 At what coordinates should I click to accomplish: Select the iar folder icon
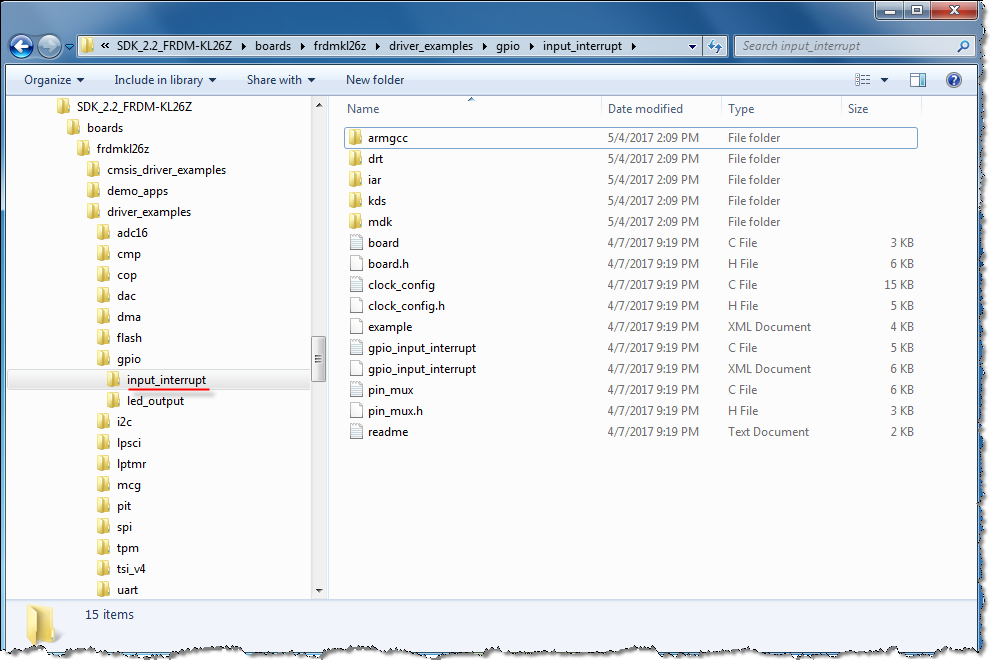pos(356,180)
